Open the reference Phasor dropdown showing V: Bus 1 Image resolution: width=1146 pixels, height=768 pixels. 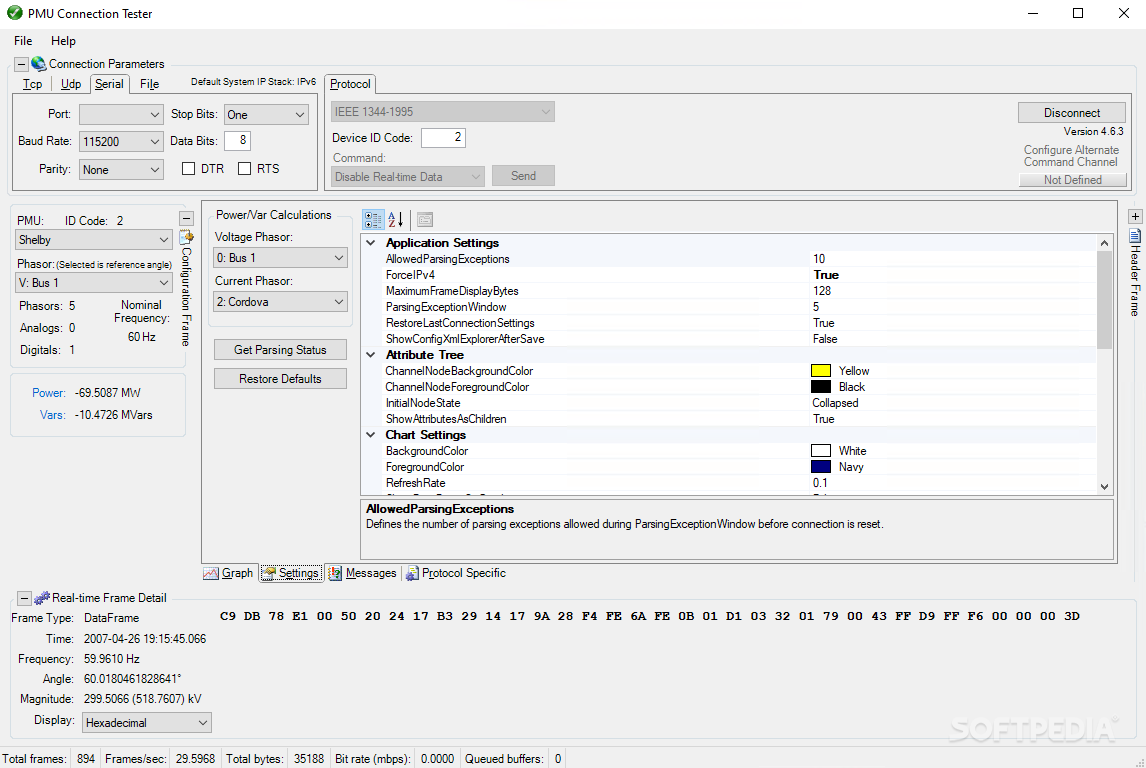(94, 283)
